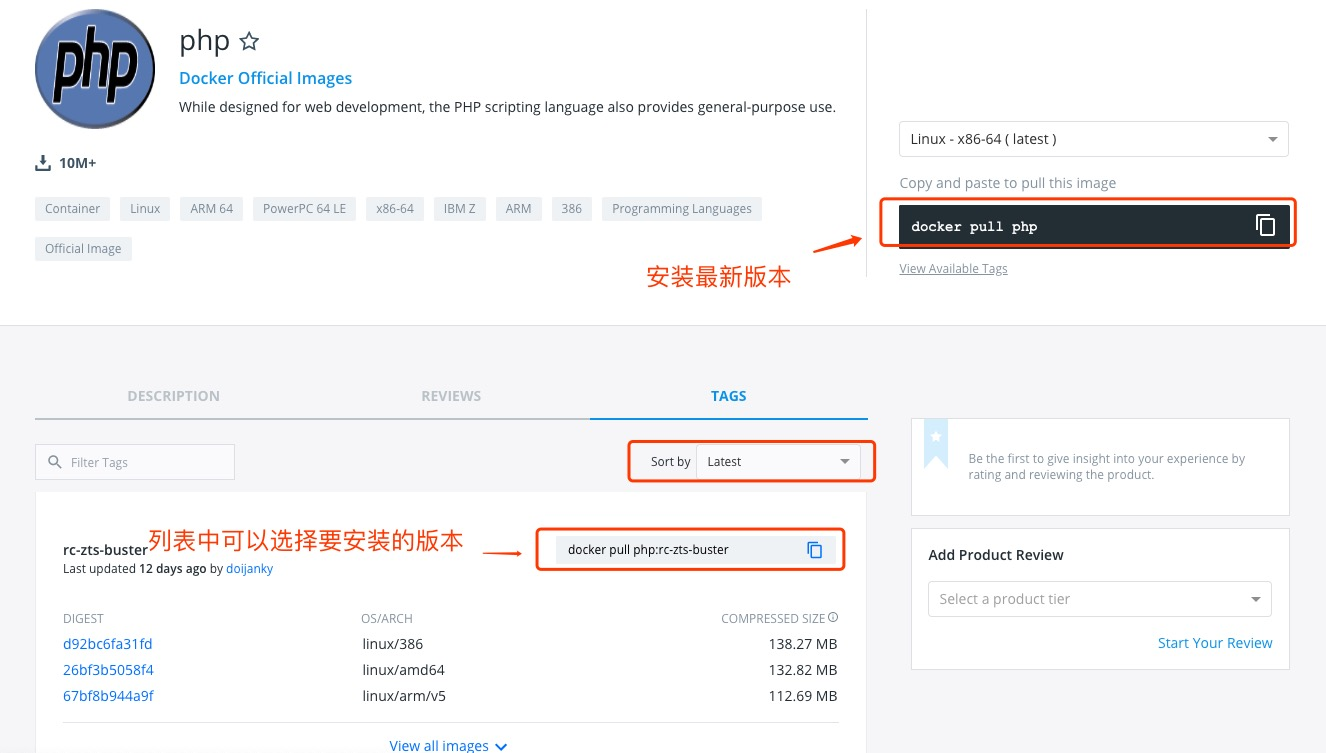The image size is (1326, 753).
Task: Click the View Available Tags link
Action: pos(953,268)
